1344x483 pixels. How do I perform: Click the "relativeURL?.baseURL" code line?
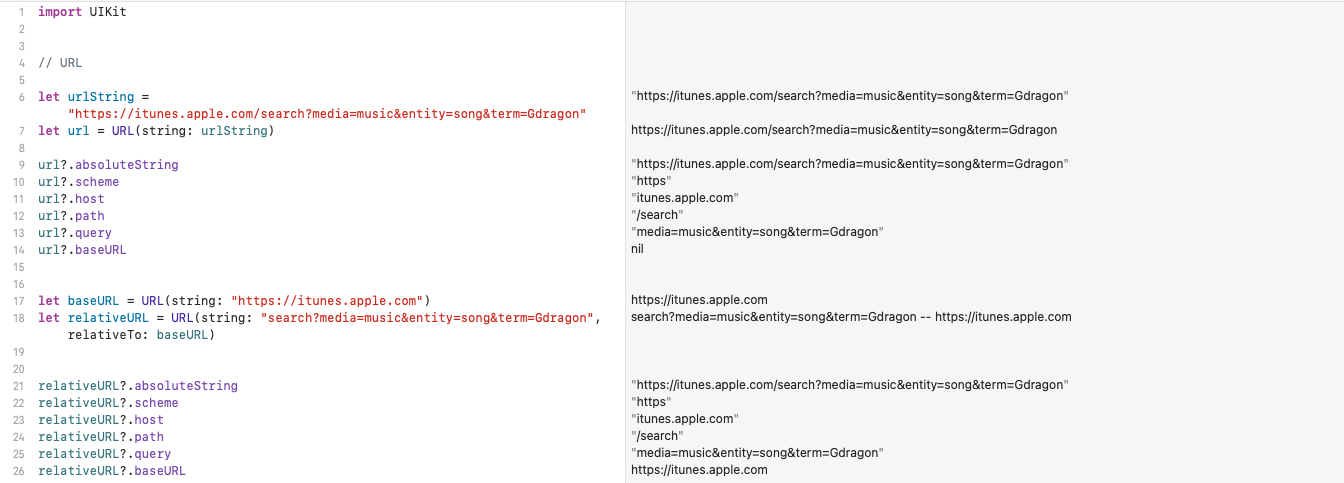click(112, 471)
